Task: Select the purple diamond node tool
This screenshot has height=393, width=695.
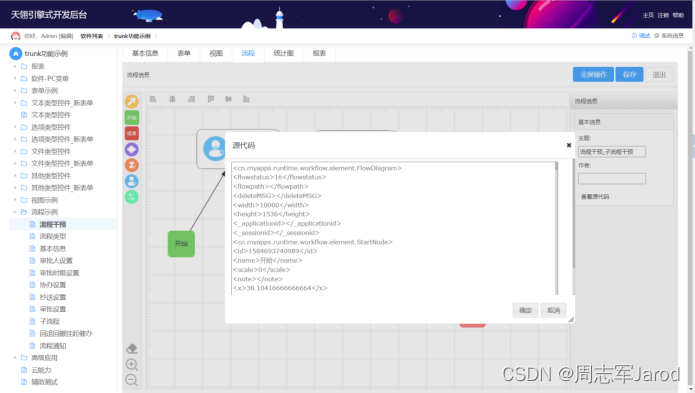Action: click(x=132, y=149)
